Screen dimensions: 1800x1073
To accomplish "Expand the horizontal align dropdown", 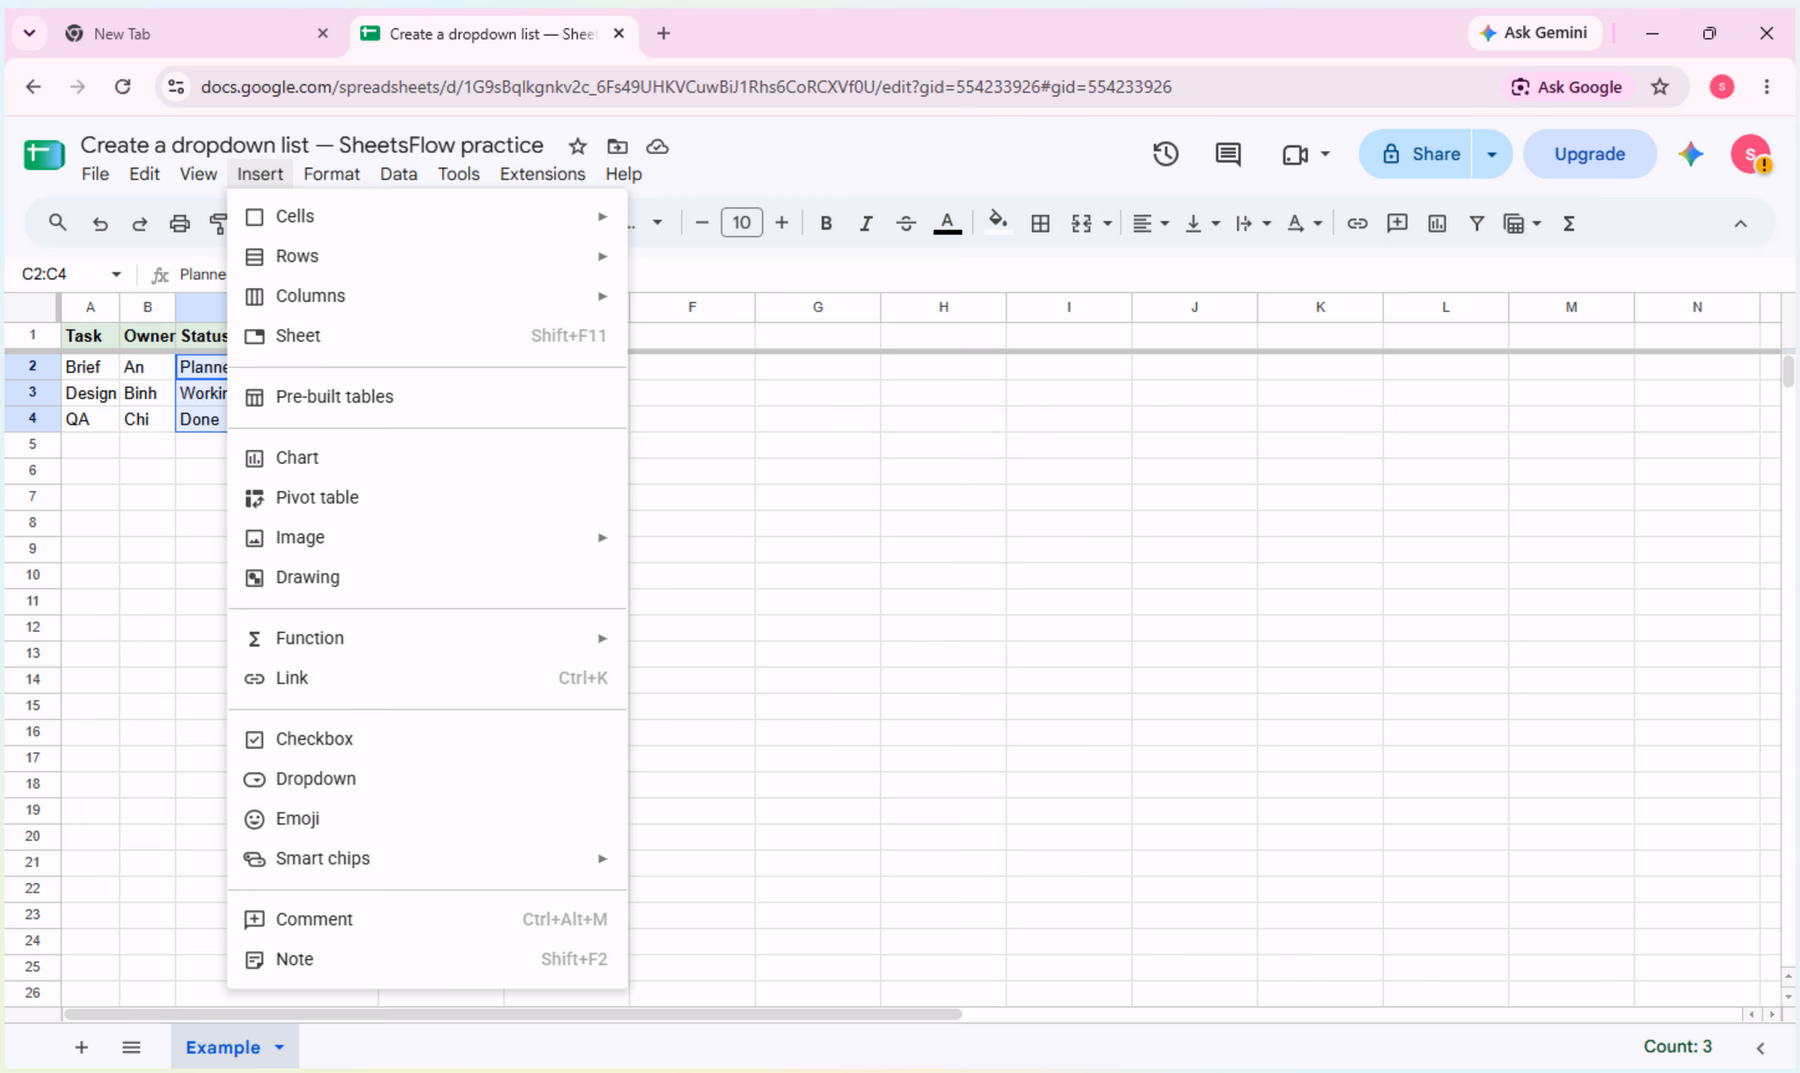I will (1165, 224).
